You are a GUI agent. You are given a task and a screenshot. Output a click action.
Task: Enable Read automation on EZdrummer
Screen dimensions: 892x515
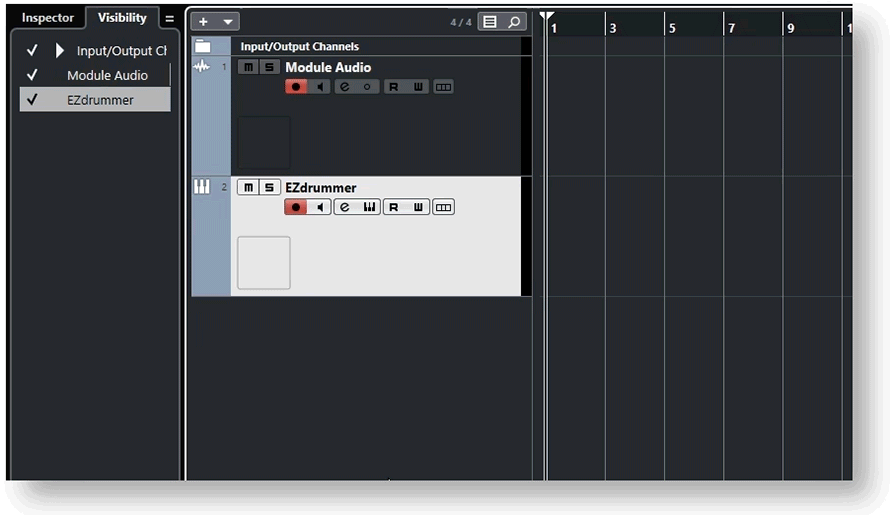coord(394,207)
